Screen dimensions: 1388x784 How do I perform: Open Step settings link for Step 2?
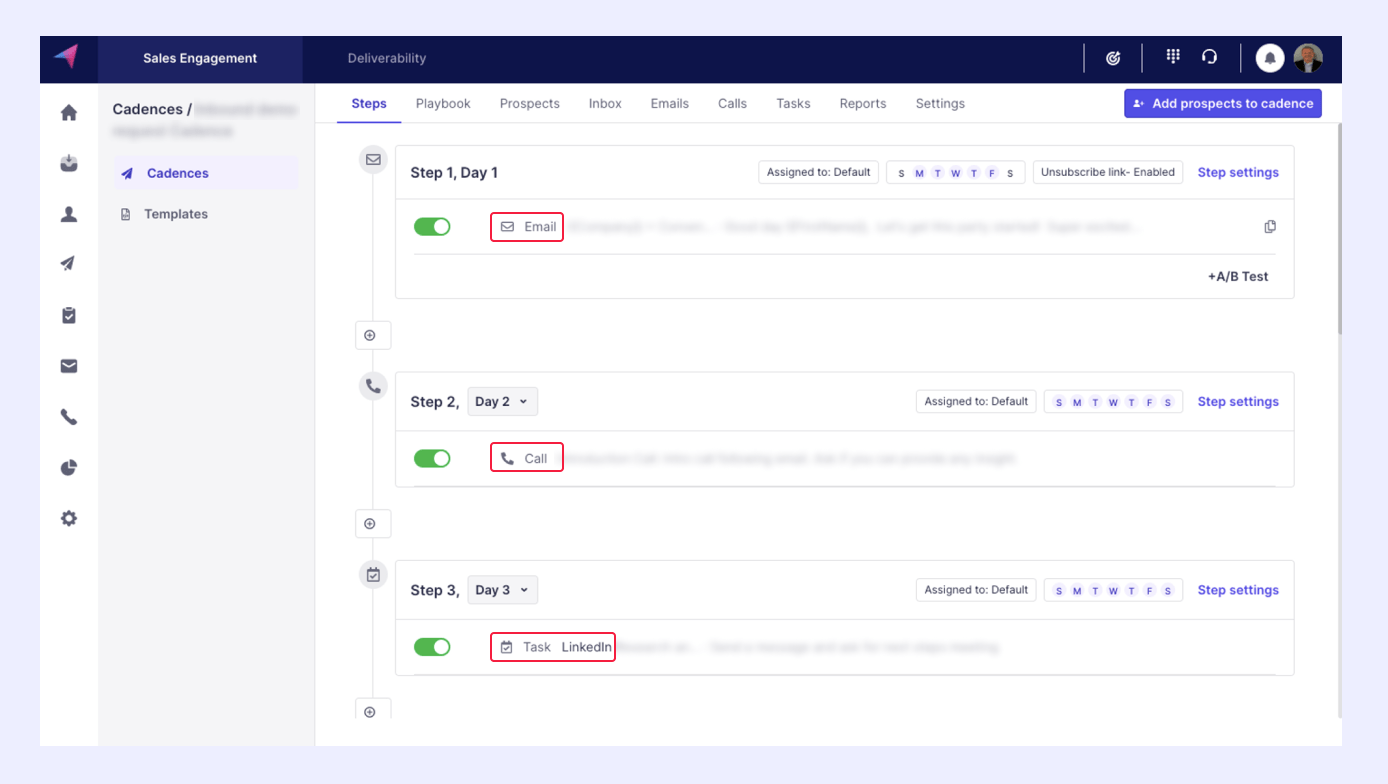(x=1238, y=402)
